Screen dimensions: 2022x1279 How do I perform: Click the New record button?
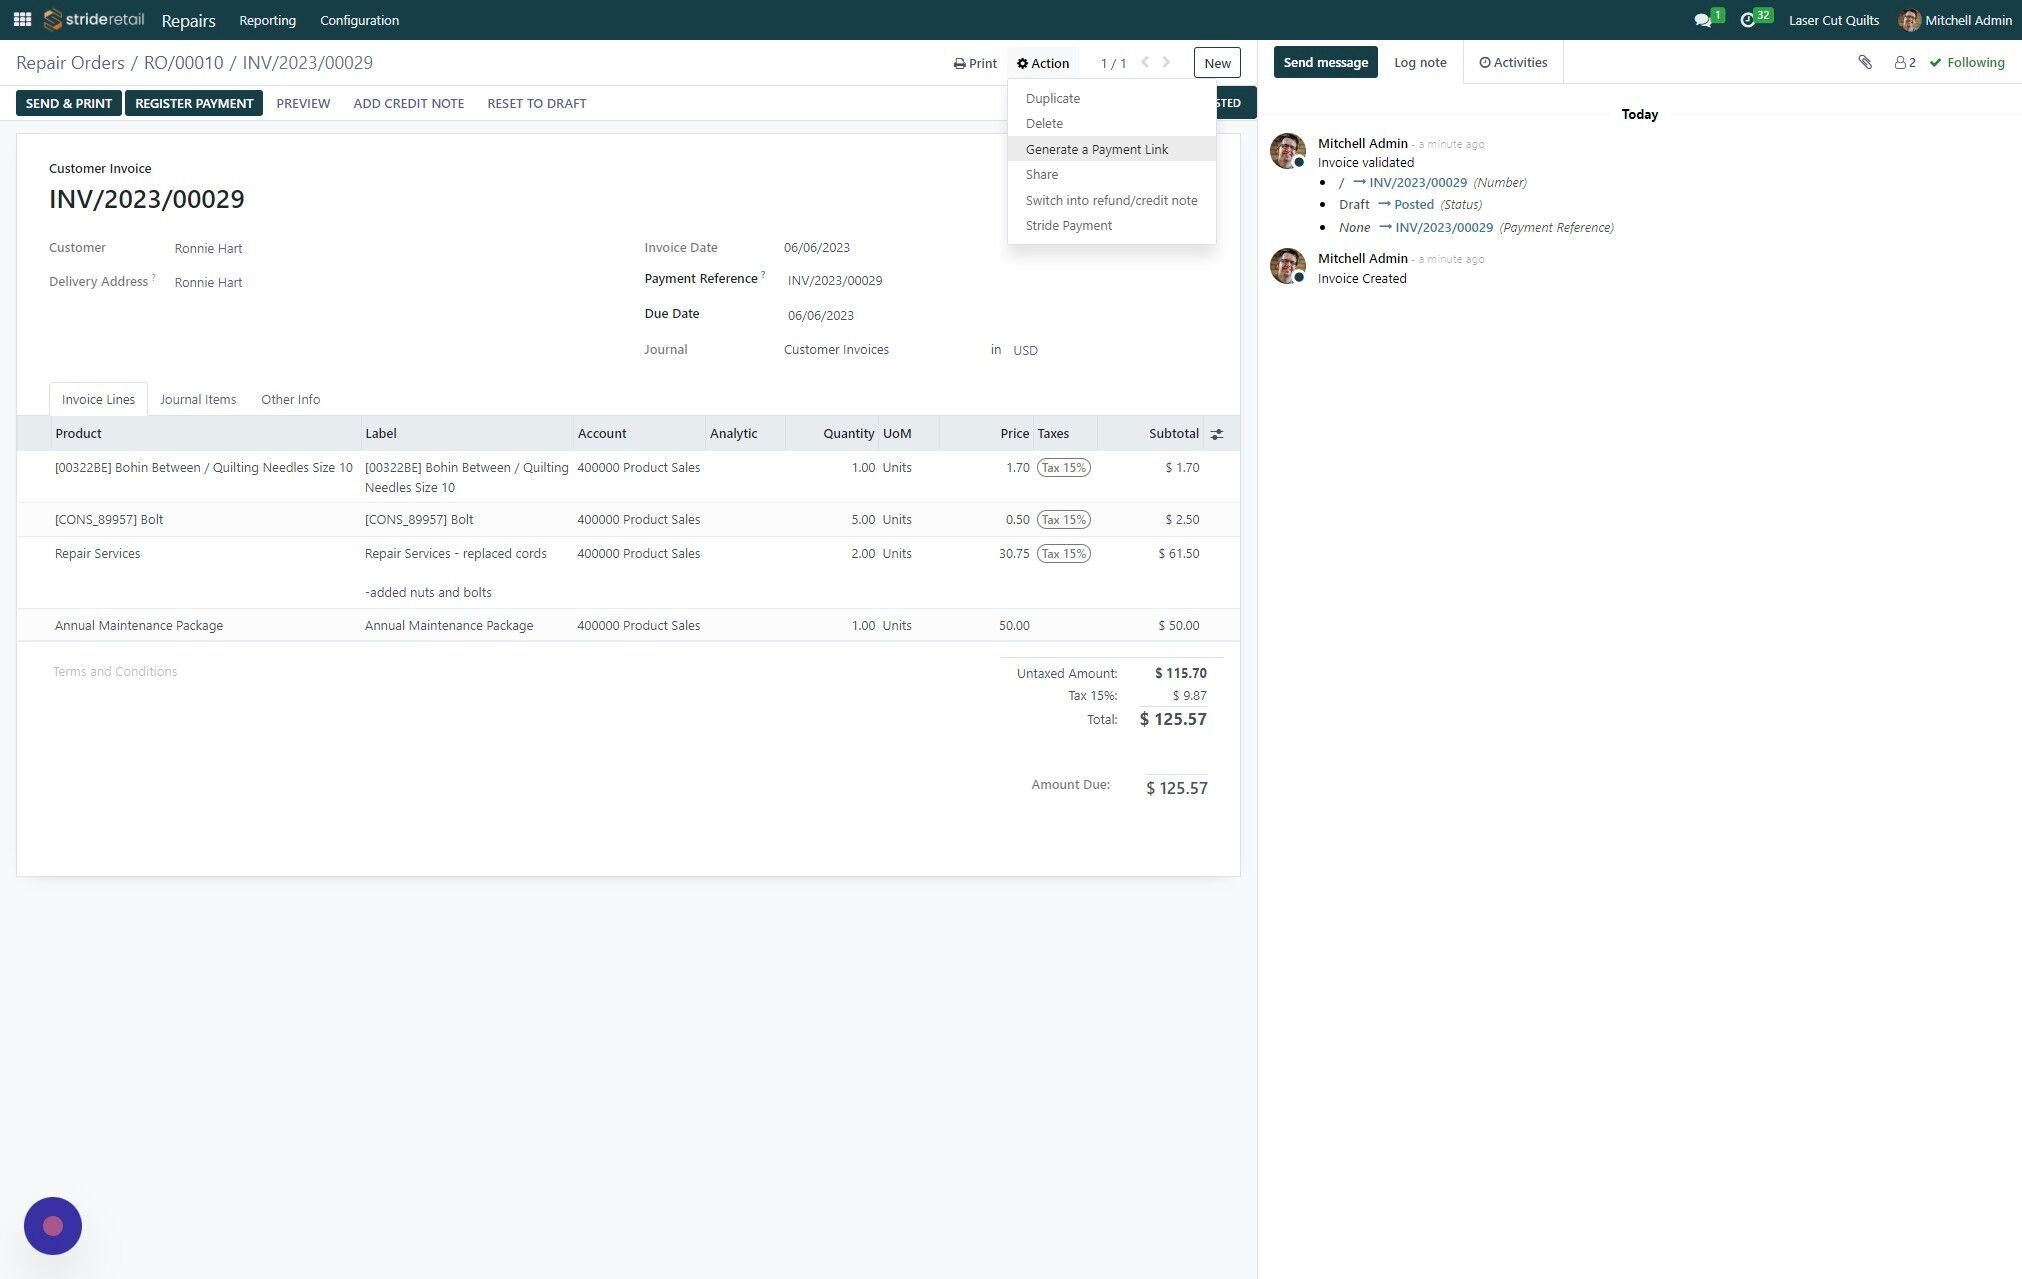pyautogui.click(x=1217, y=63)
